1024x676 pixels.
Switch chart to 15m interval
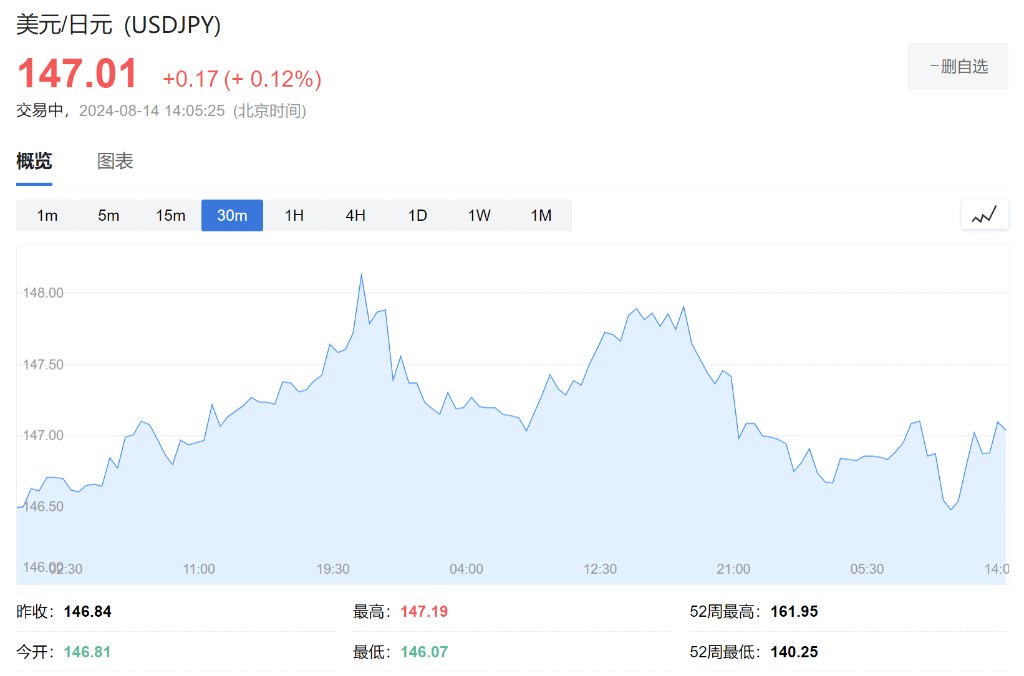[170, 216]
